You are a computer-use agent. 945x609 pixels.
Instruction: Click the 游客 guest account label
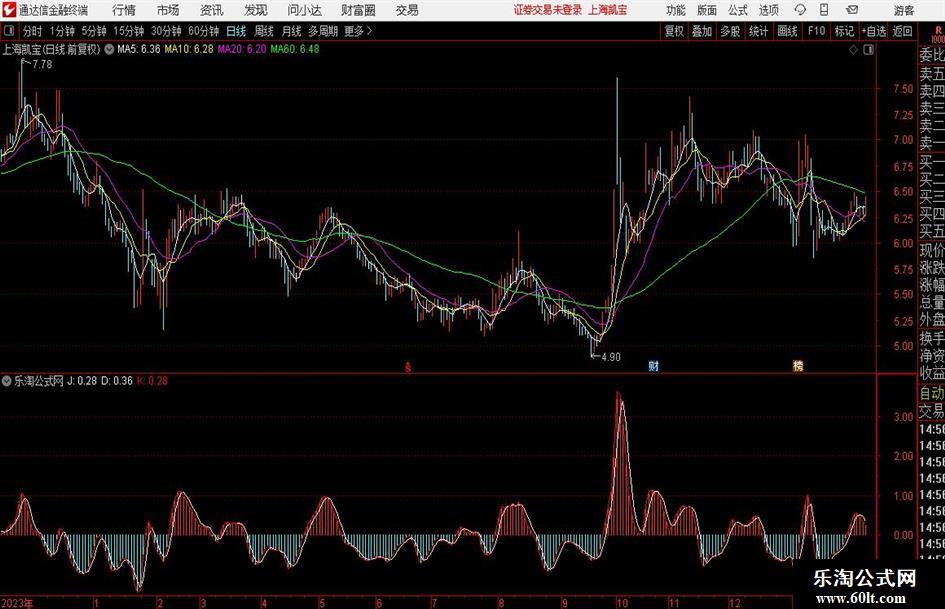coord(903,10)
